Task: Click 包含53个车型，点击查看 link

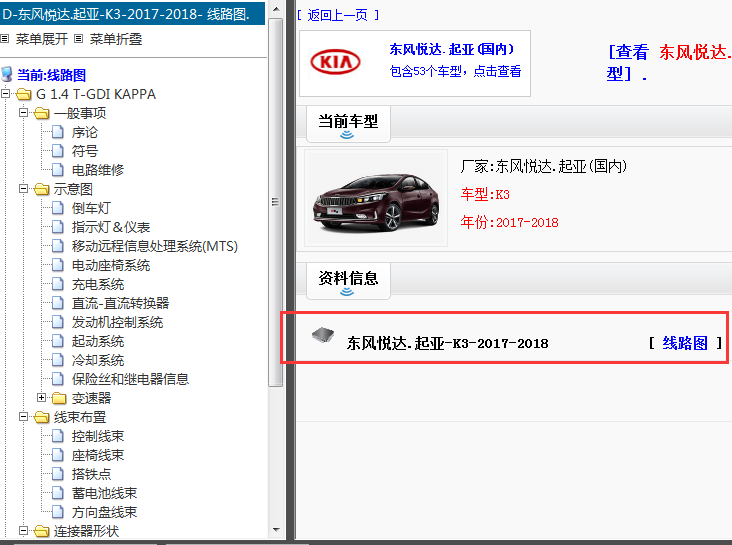Action: [x=455, y=71]
